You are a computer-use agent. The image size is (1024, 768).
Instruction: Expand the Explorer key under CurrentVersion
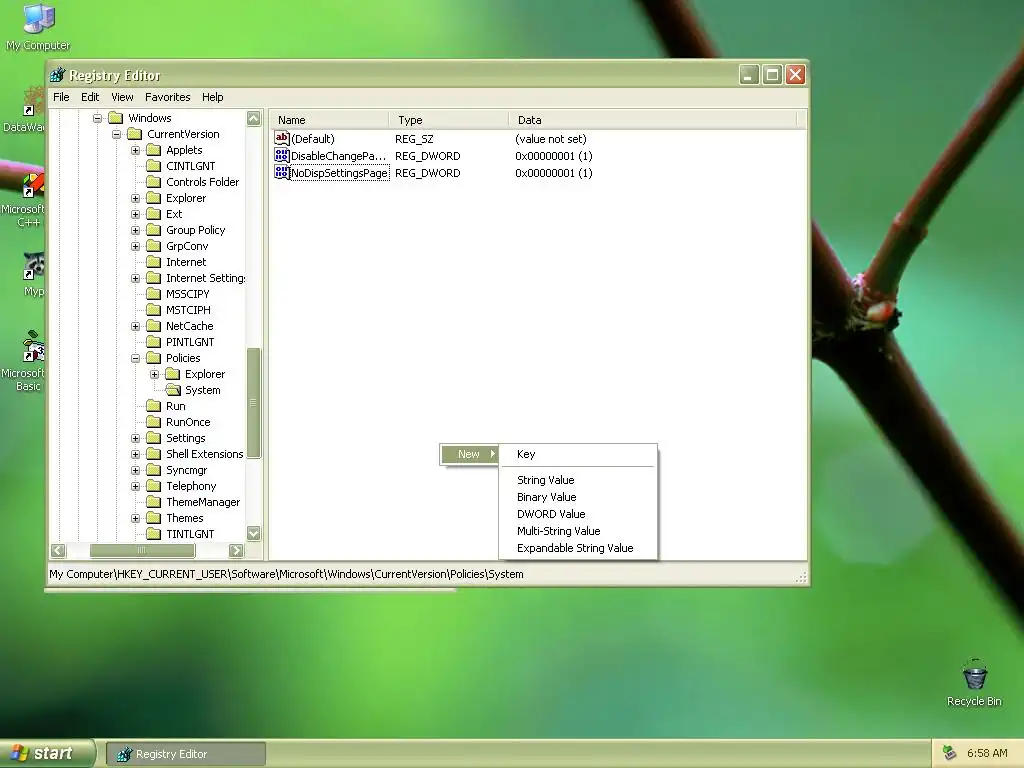(x=135, y=199)
